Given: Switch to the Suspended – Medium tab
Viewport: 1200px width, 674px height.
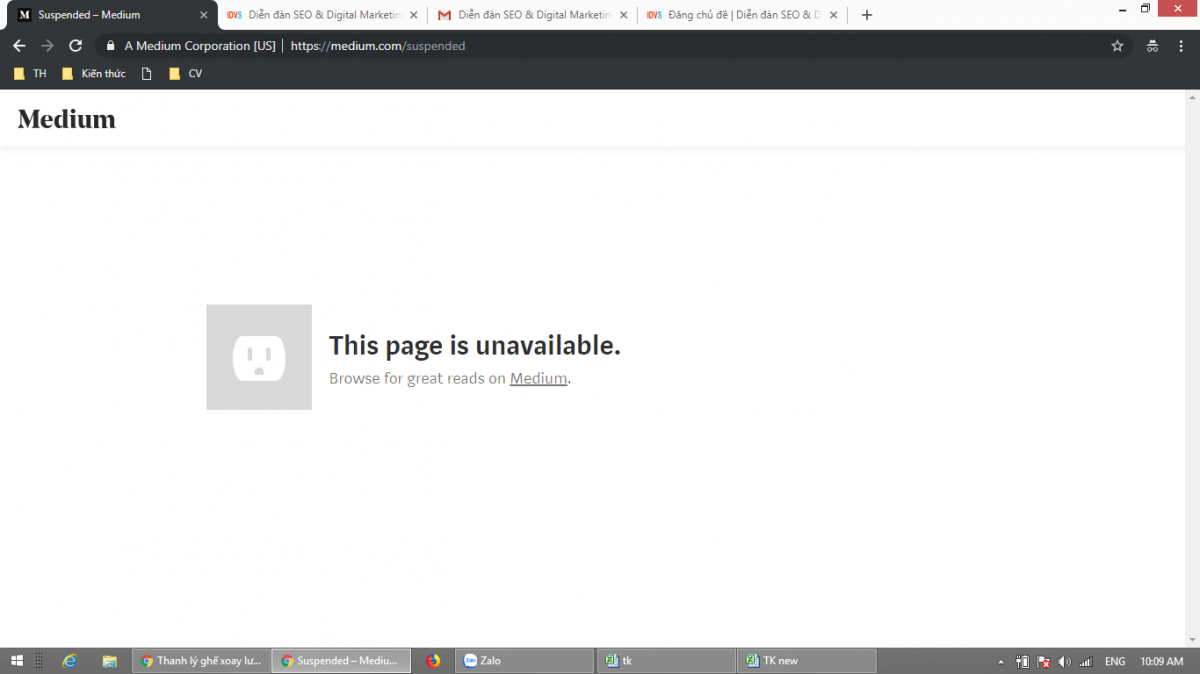Looking at the screenshot, I should point(113,15).
